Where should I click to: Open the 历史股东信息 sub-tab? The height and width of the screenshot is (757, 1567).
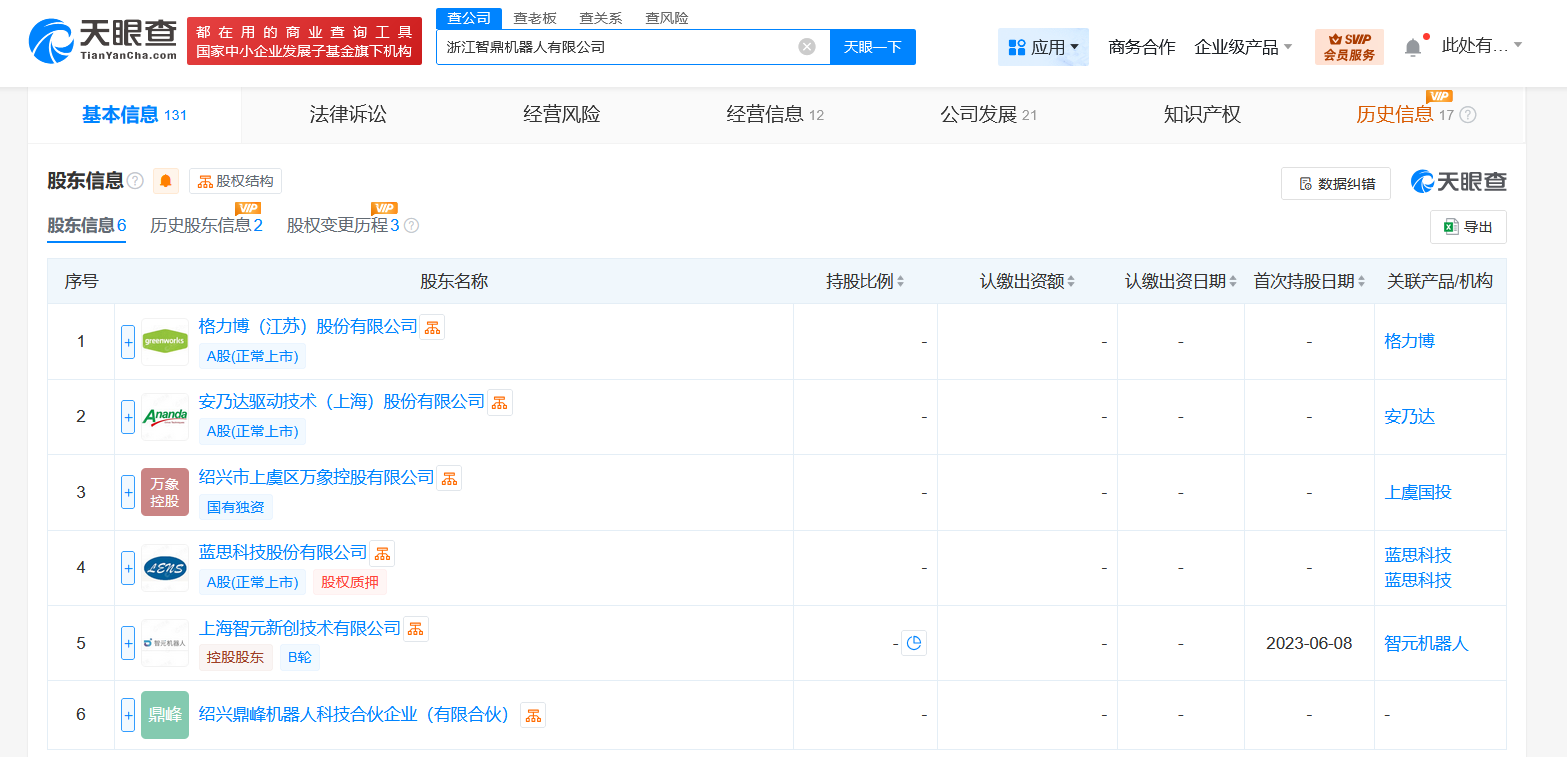(206, 226)
